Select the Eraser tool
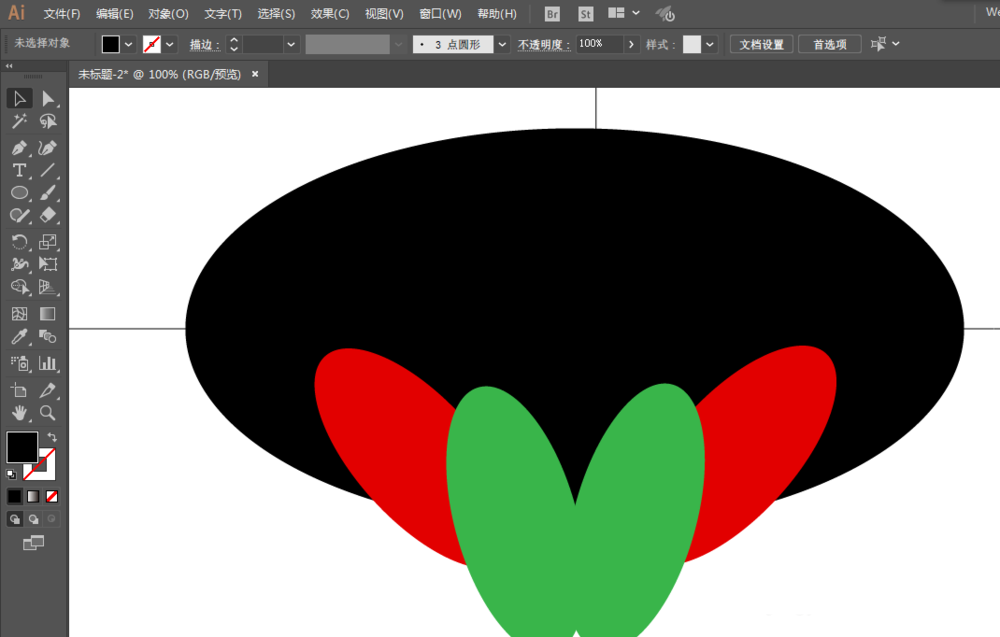This screenshot has width=1000, height=637. pos(48,215)
